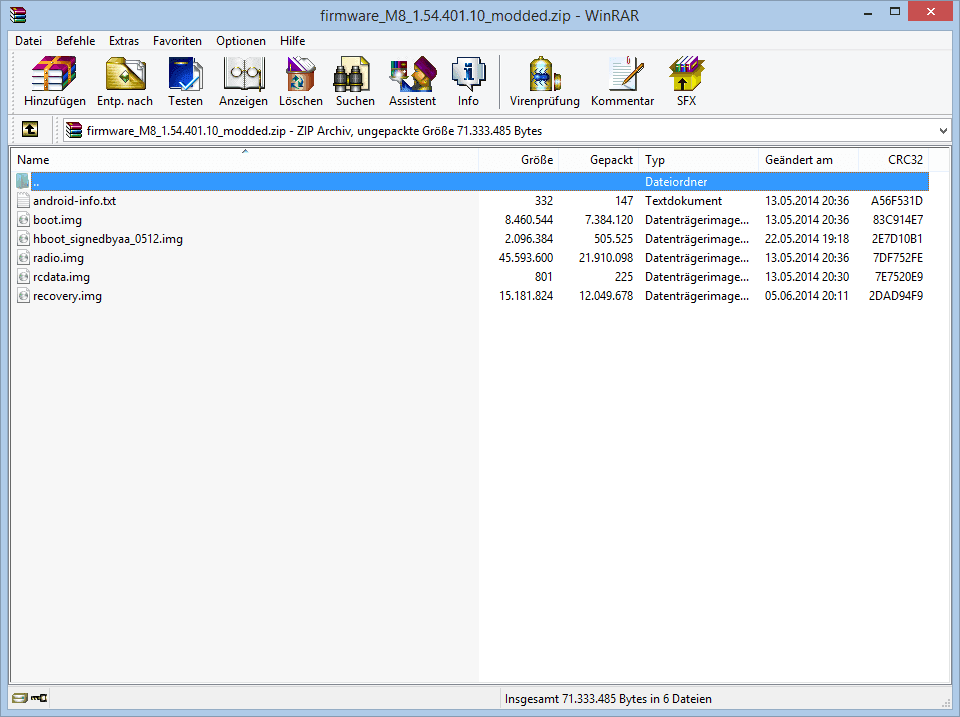Open the Datei menu
Image resolution: width=960 pixels, height=717 pixels.
click(x=29, y=40)
